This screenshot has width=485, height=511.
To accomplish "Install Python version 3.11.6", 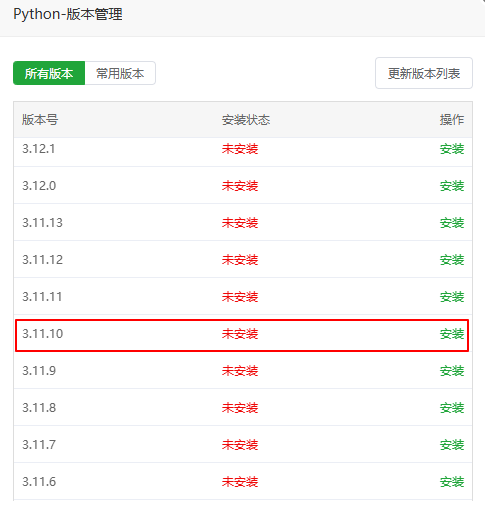I will (x=452, y=482).
